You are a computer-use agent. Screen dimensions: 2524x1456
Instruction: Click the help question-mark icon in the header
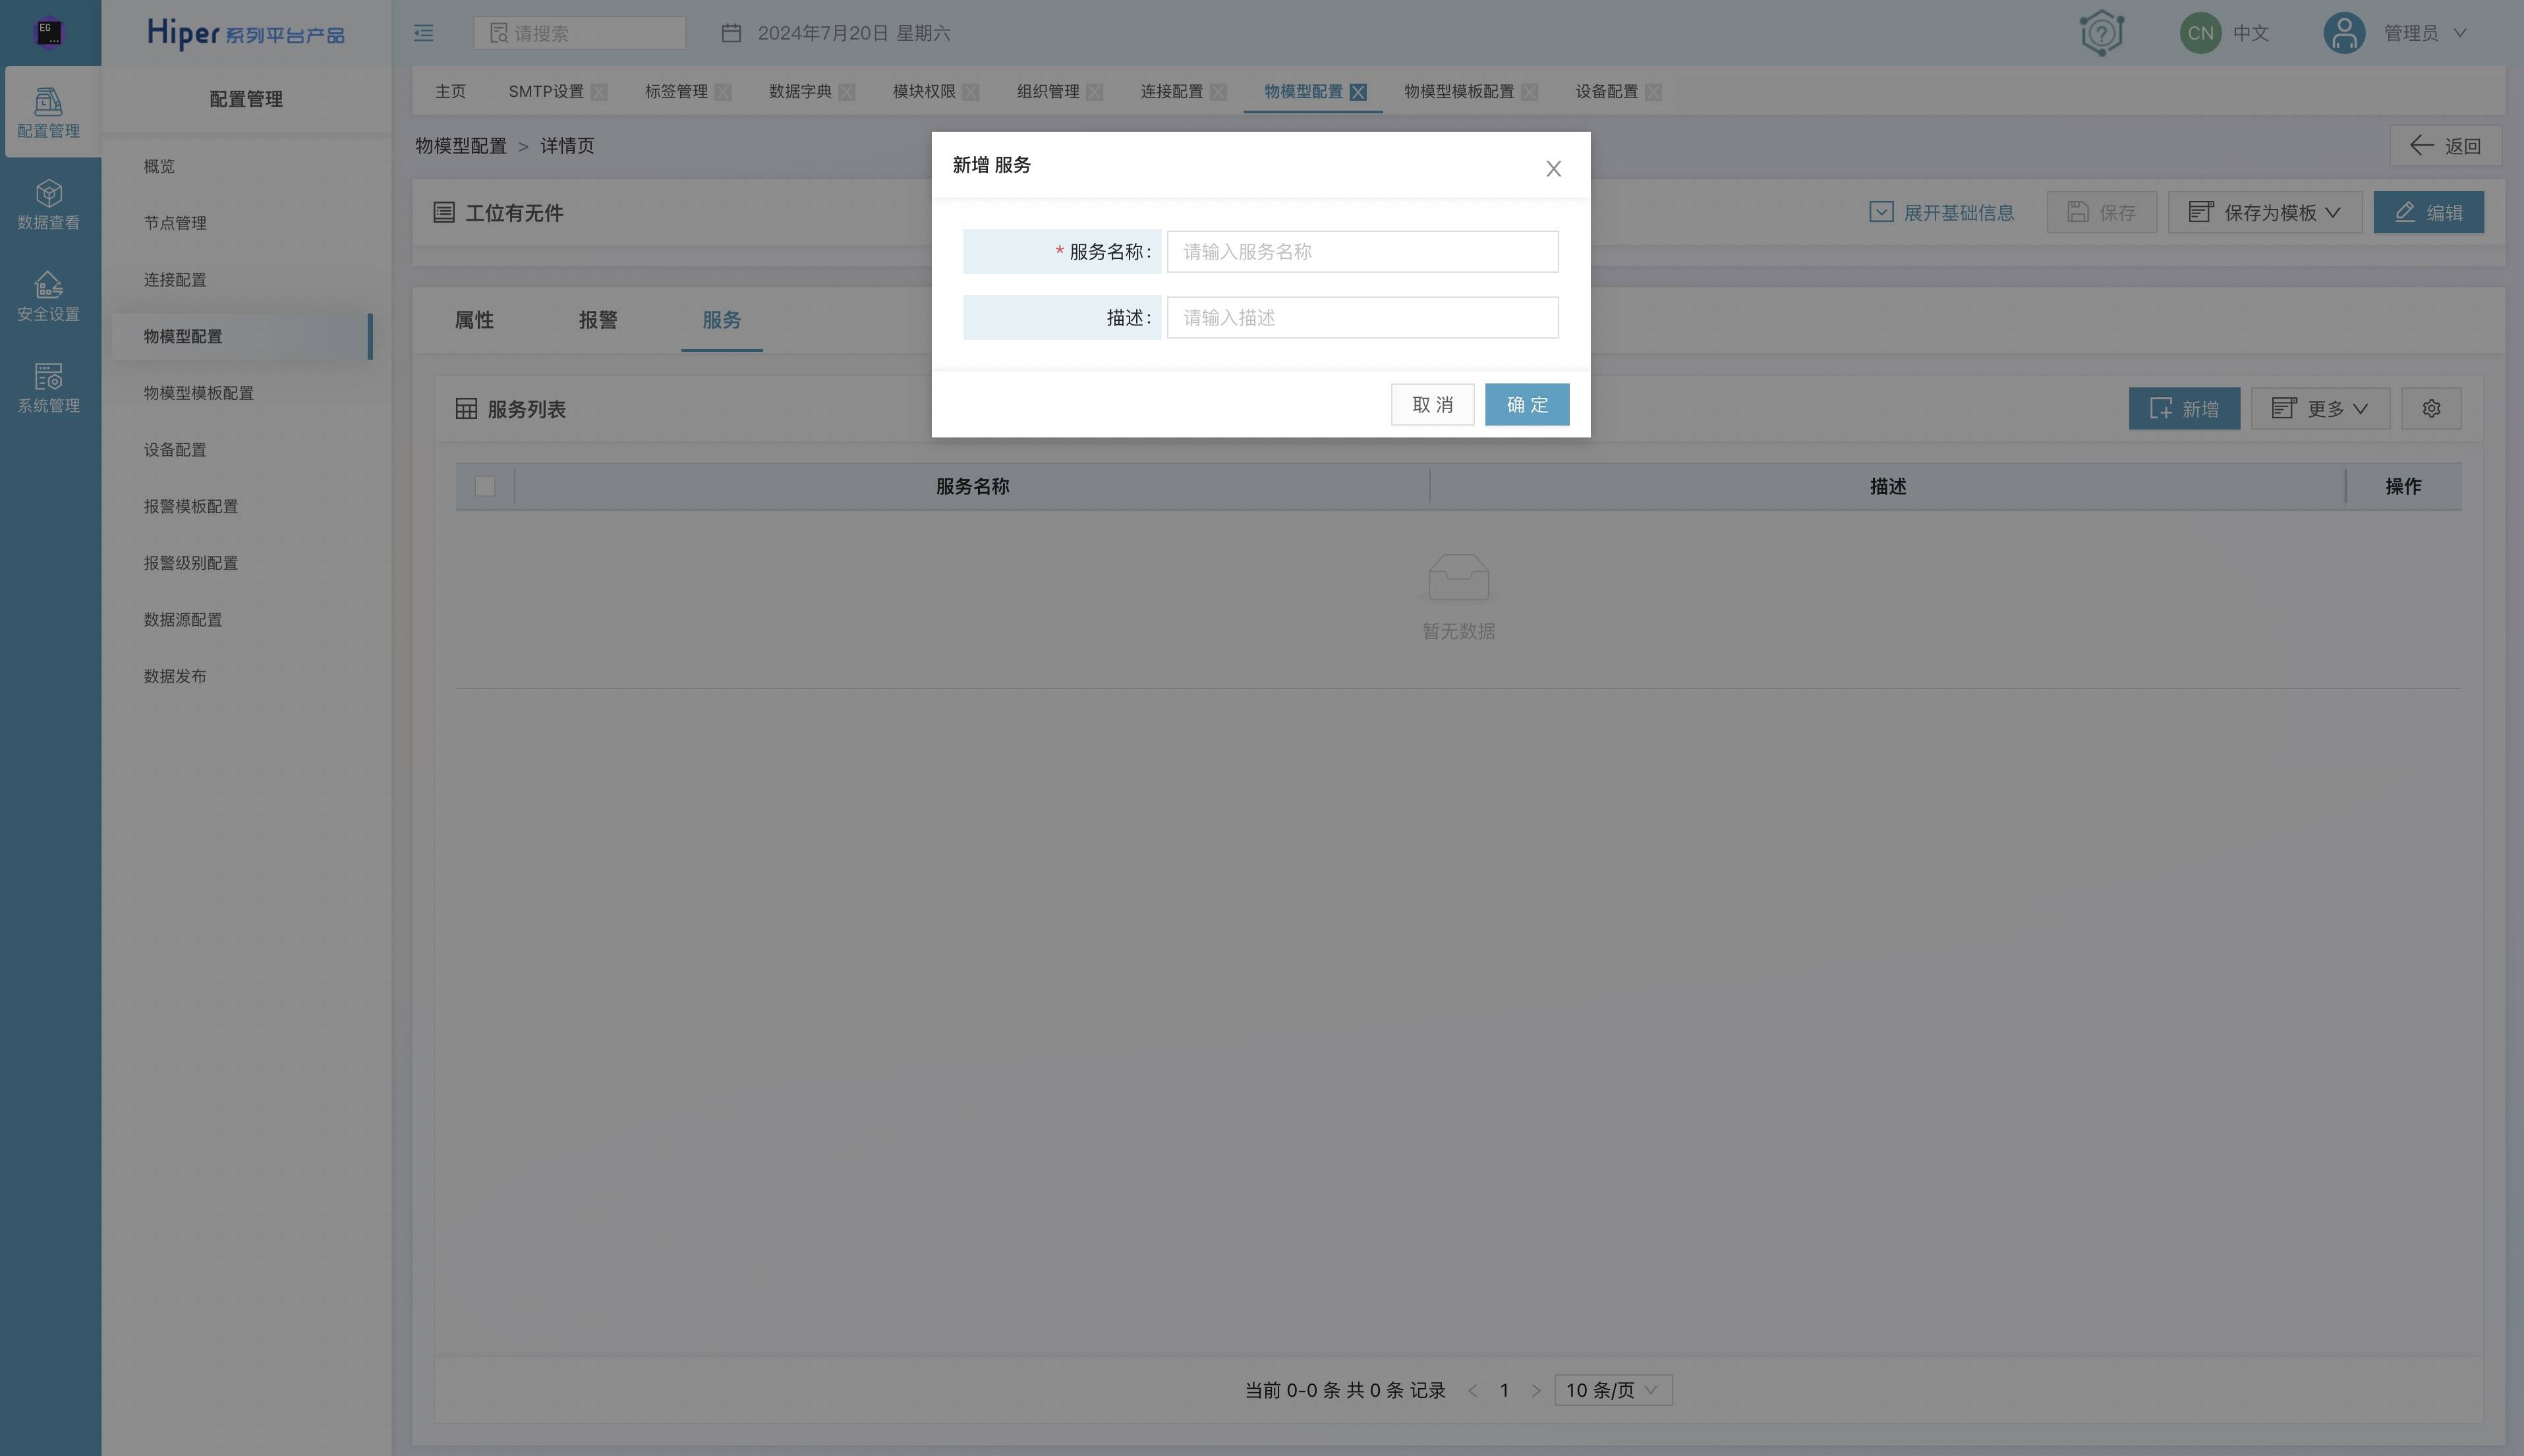tap(2101, 33)
